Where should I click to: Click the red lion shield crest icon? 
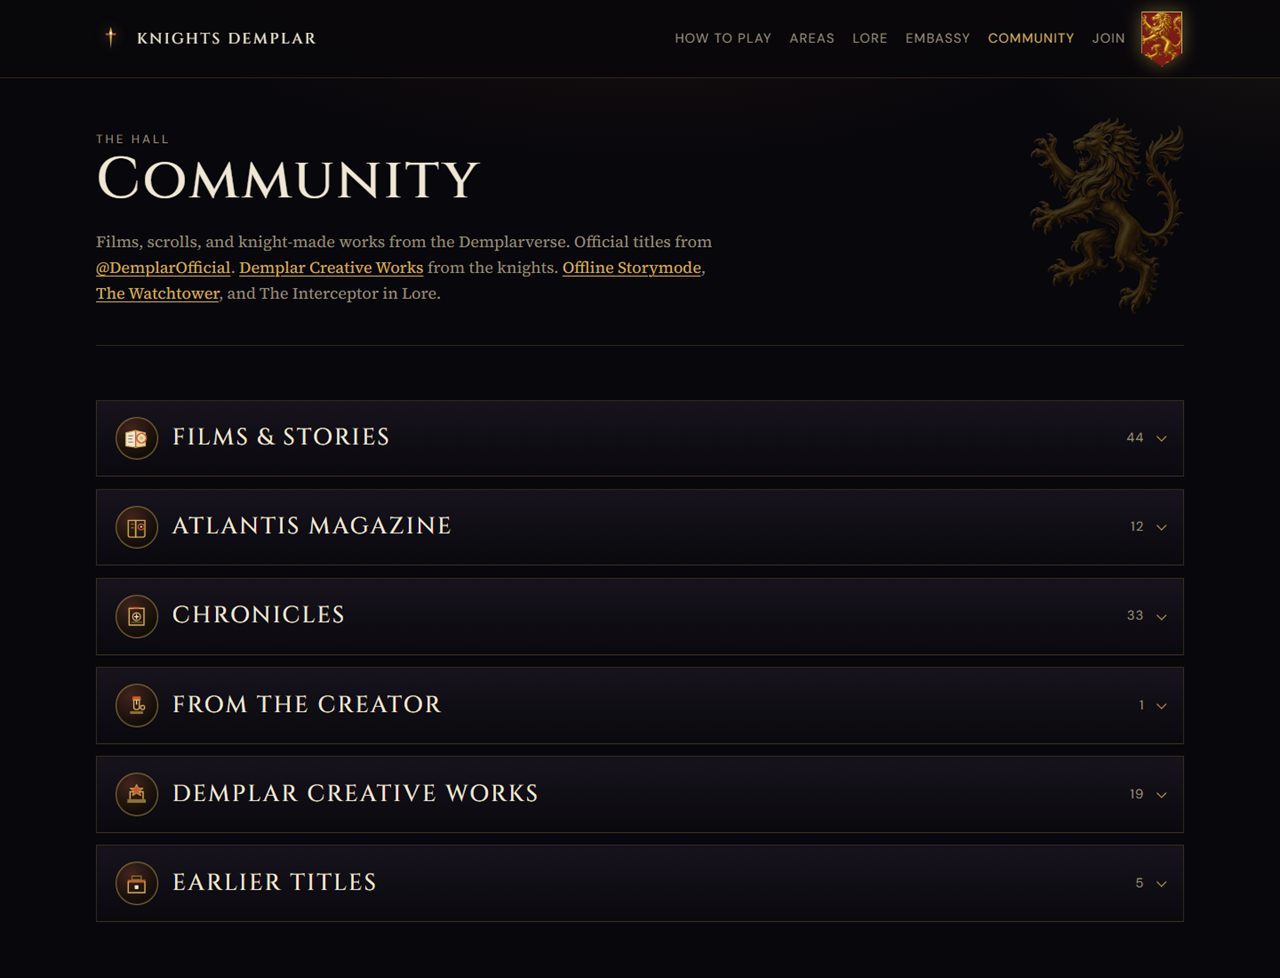click(x=1162, y=39)
